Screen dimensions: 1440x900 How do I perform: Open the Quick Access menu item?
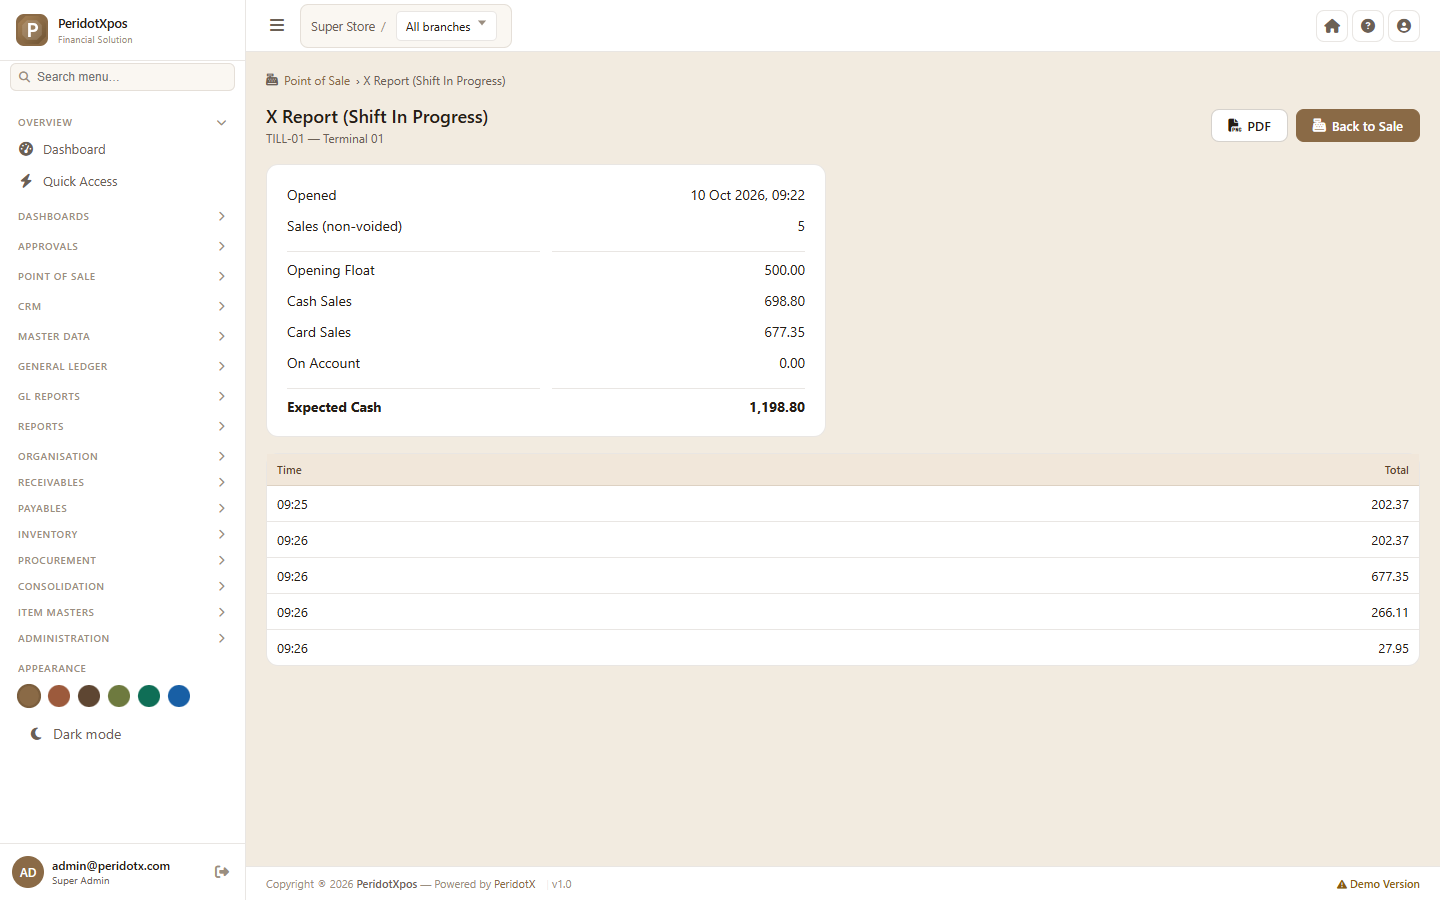coord(122,181)
